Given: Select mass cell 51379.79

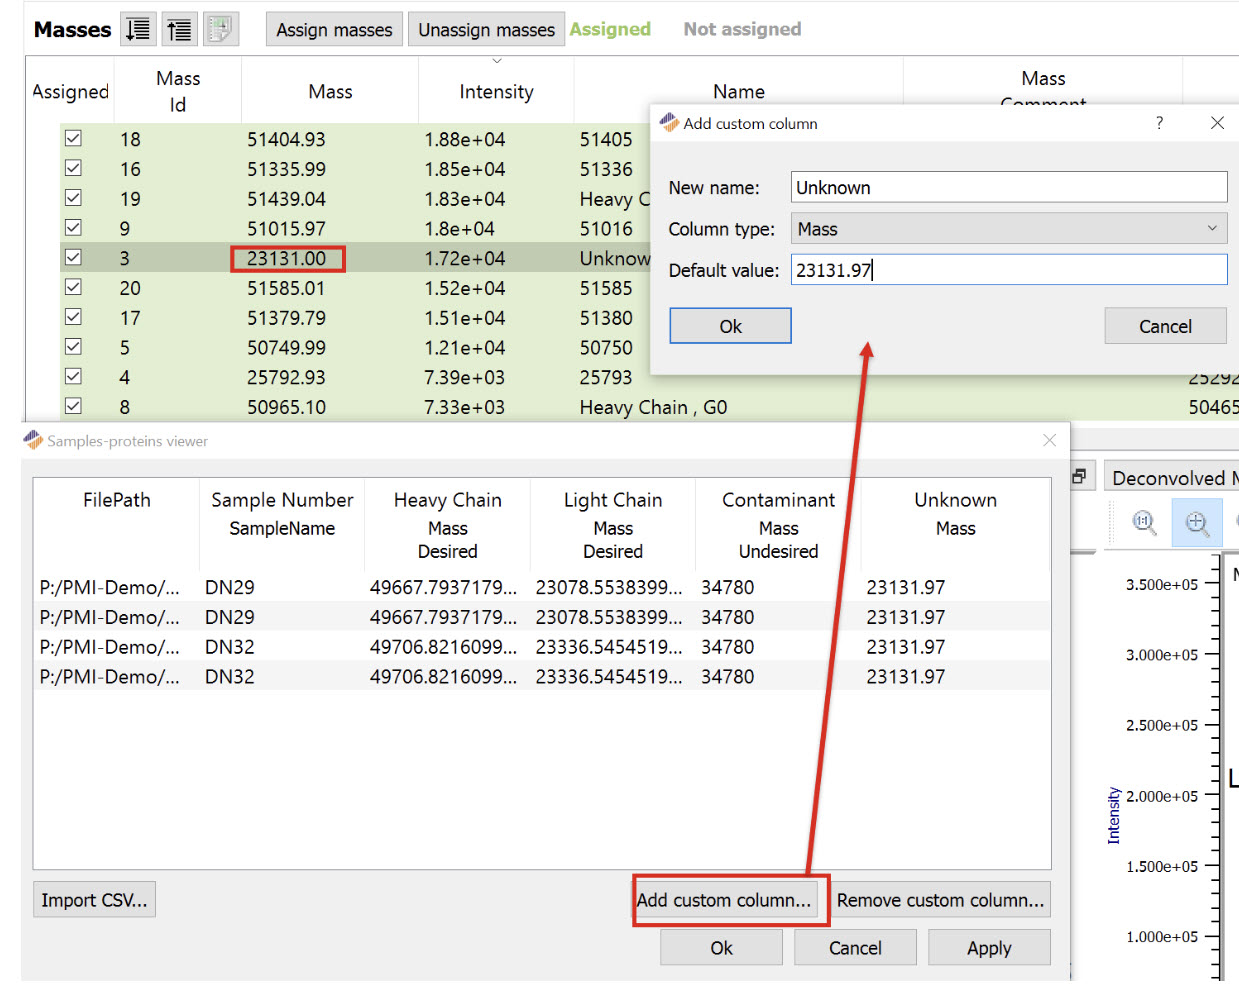Looking at the screenshot, I should (x=286, y=318).
